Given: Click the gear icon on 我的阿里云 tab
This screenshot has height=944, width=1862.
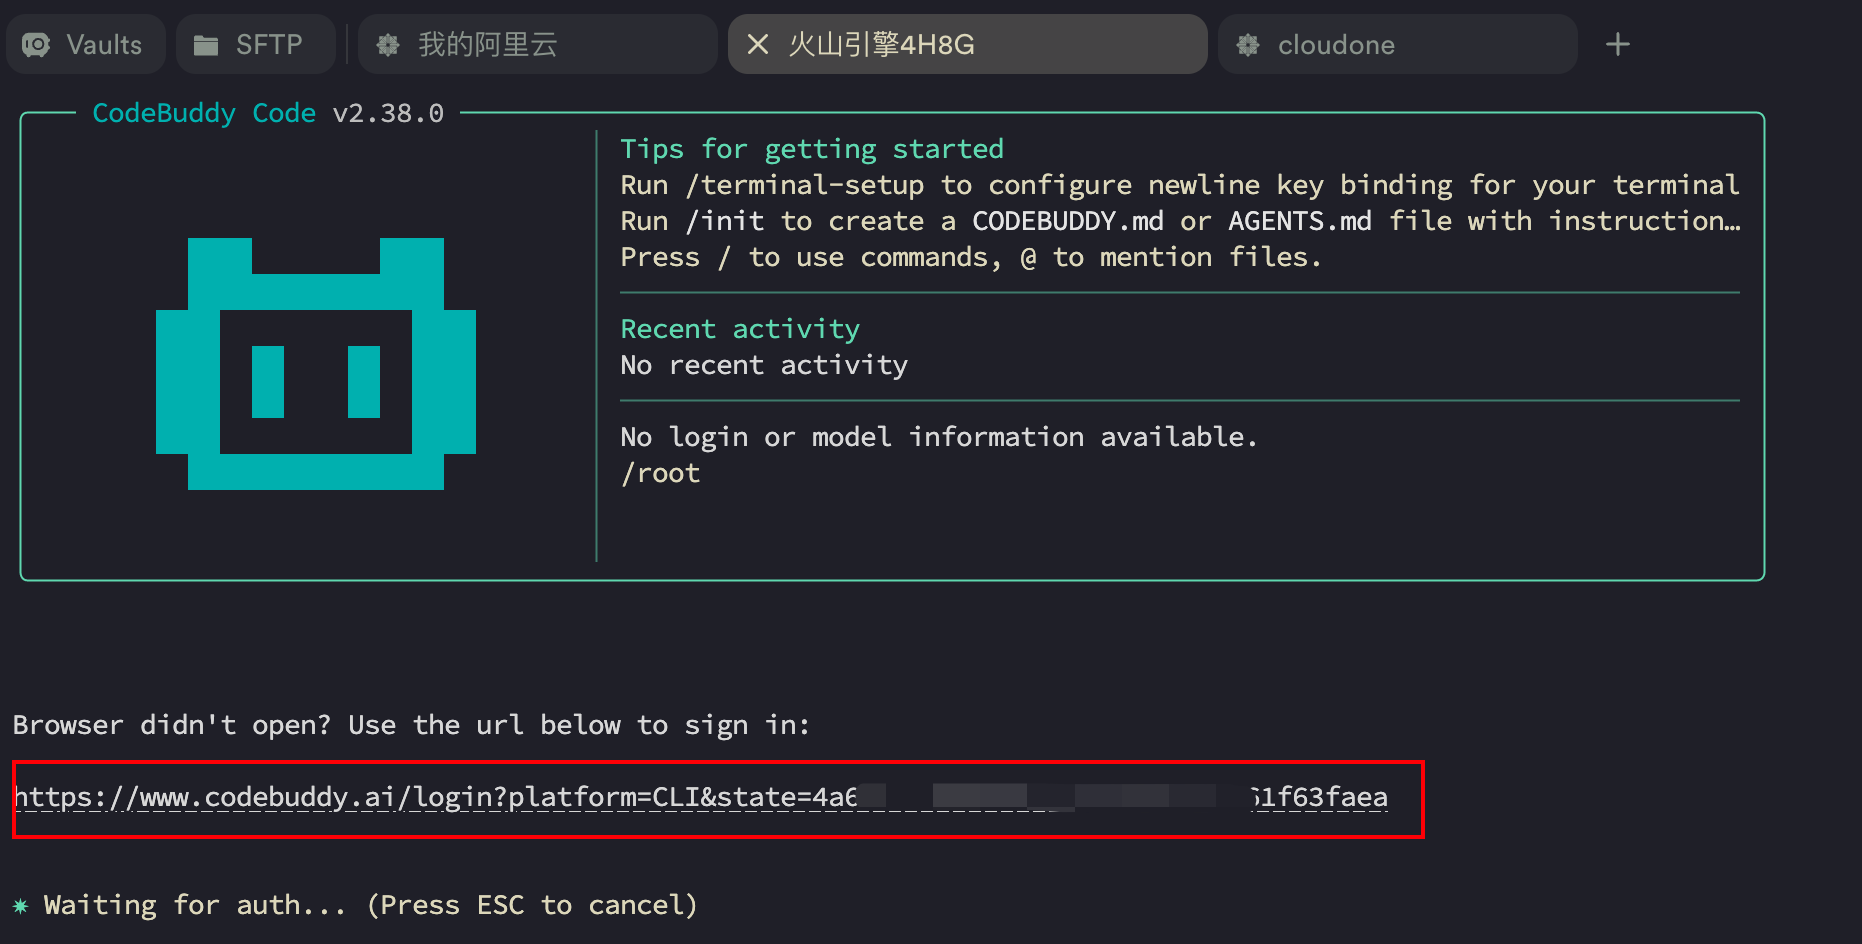Looking at the screenshot, I should click(x=388, y=44).
